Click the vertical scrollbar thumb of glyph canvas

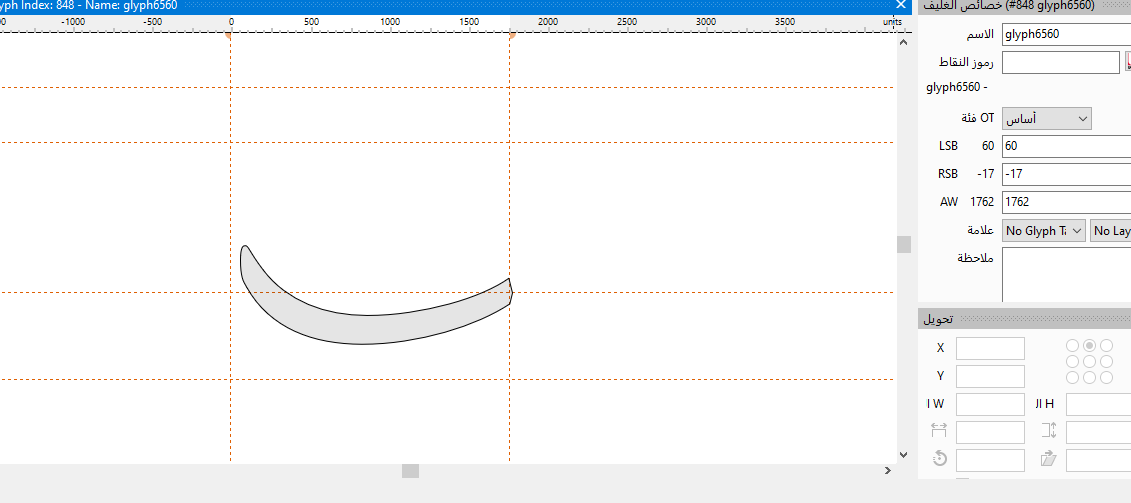coord(904,244)
